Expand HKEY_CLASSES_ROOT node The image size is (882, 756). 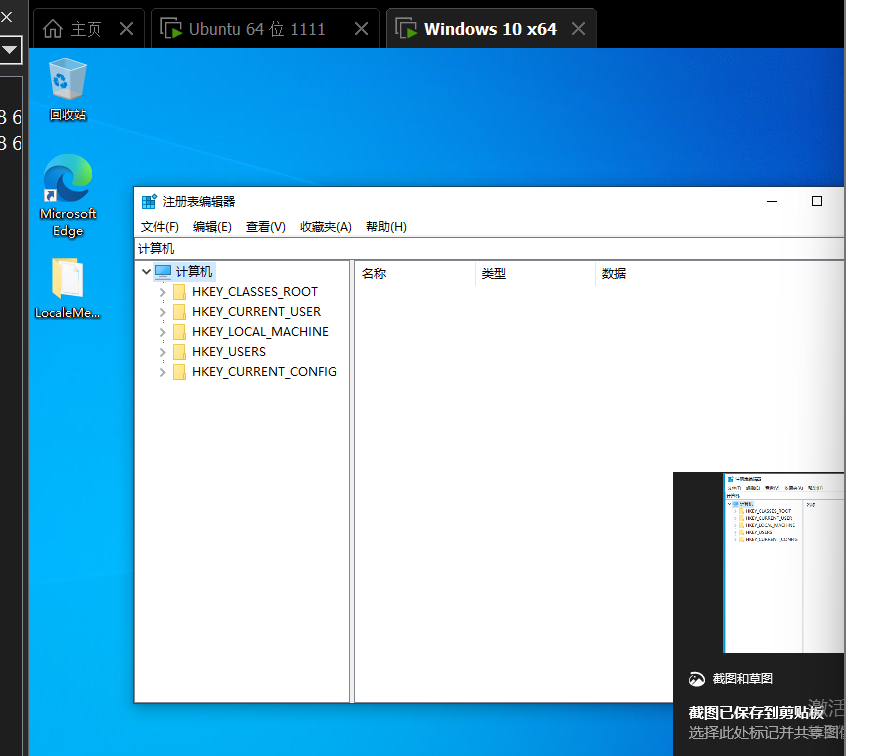[x=163, y=292]
